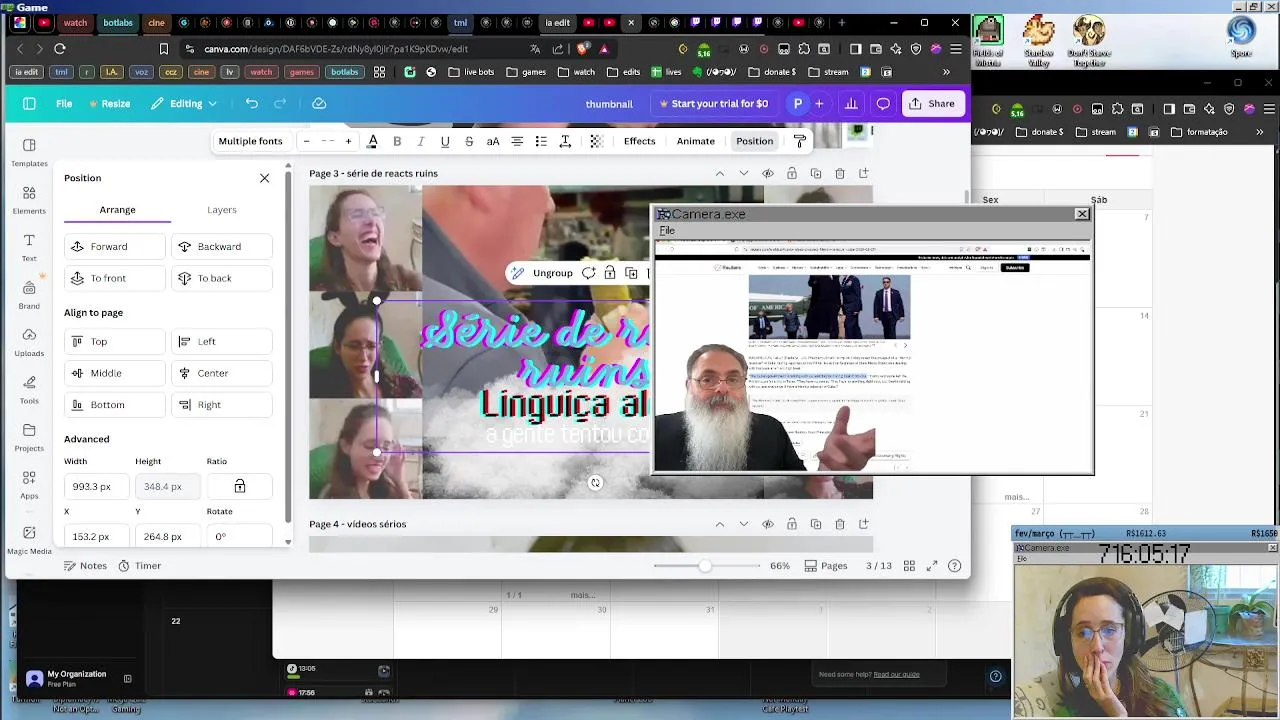Apply strikethrough to text

click(469, 141)
